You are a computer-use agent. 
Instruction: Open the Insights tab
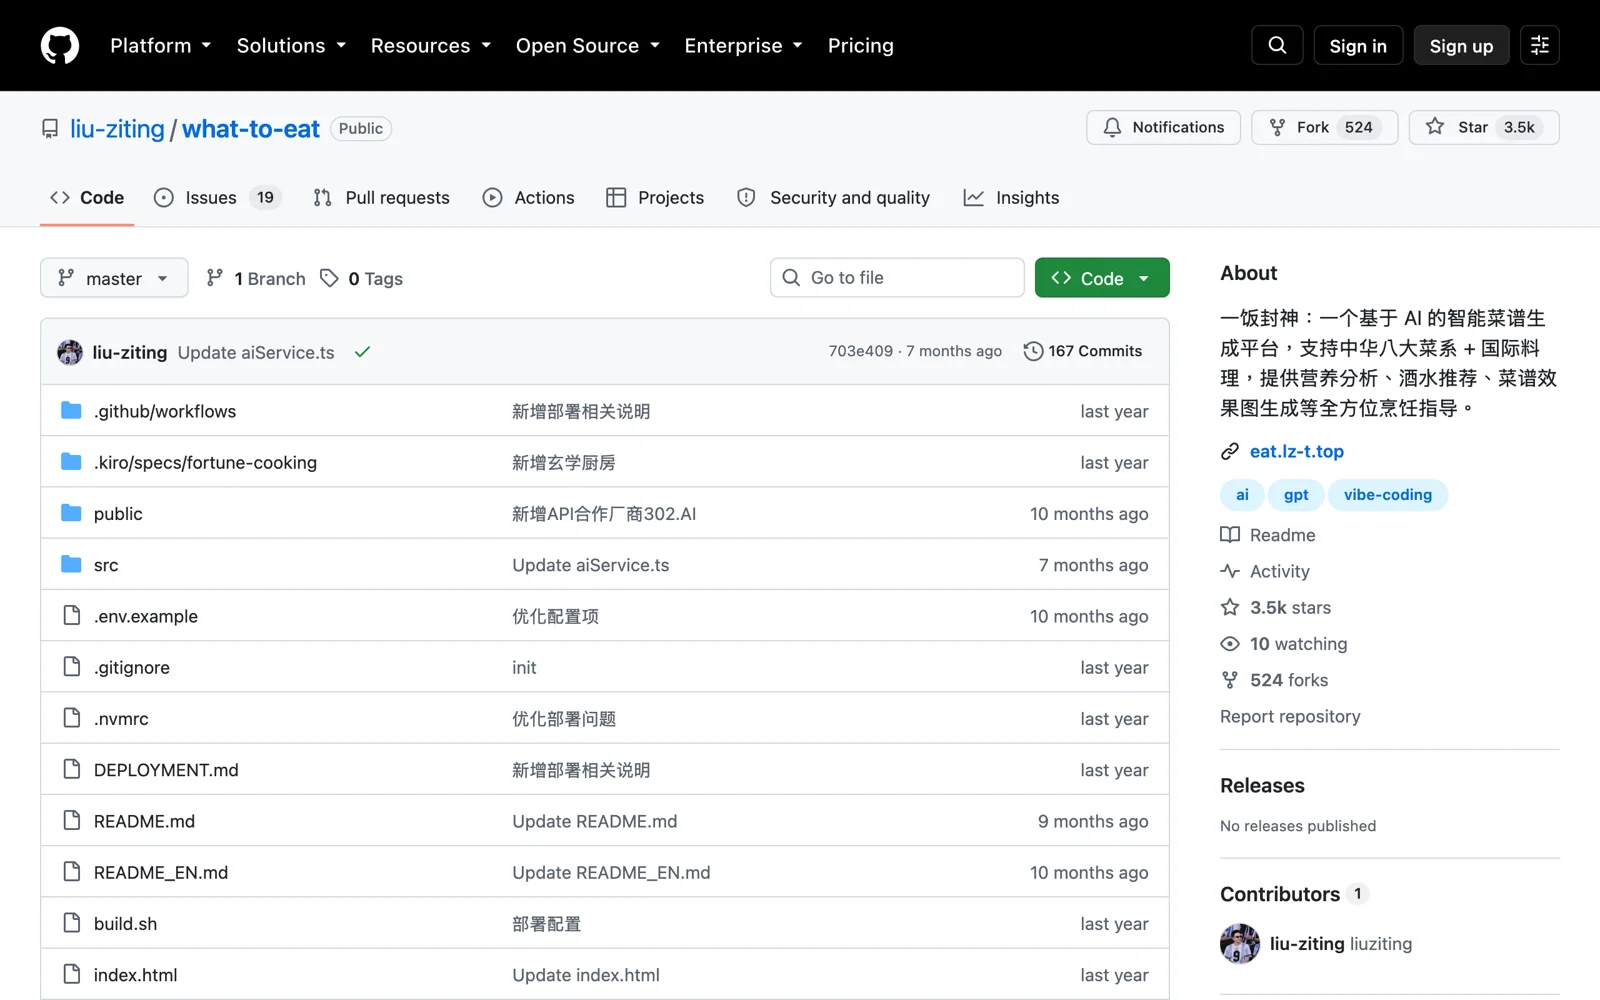tap(1011, 198)
